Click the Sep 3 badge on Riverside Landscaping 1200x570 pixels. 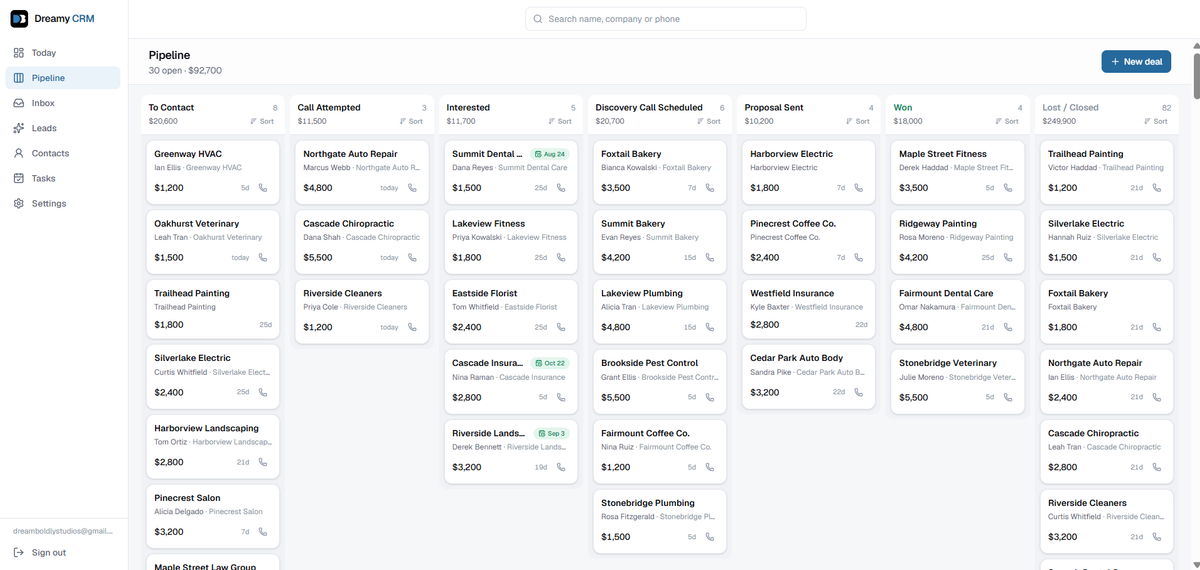[552, 434]
